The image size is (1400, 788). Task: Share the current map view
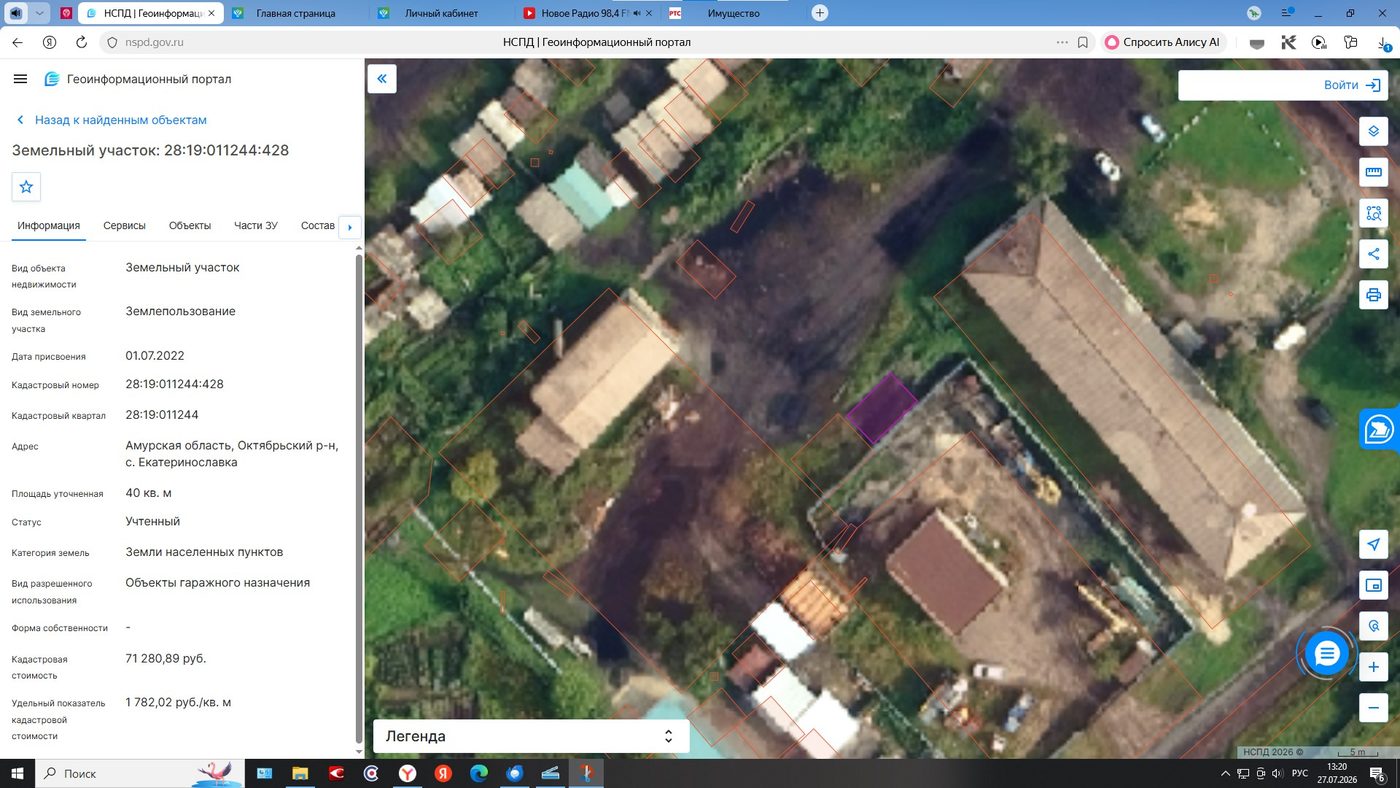(x=1373, y=254)
